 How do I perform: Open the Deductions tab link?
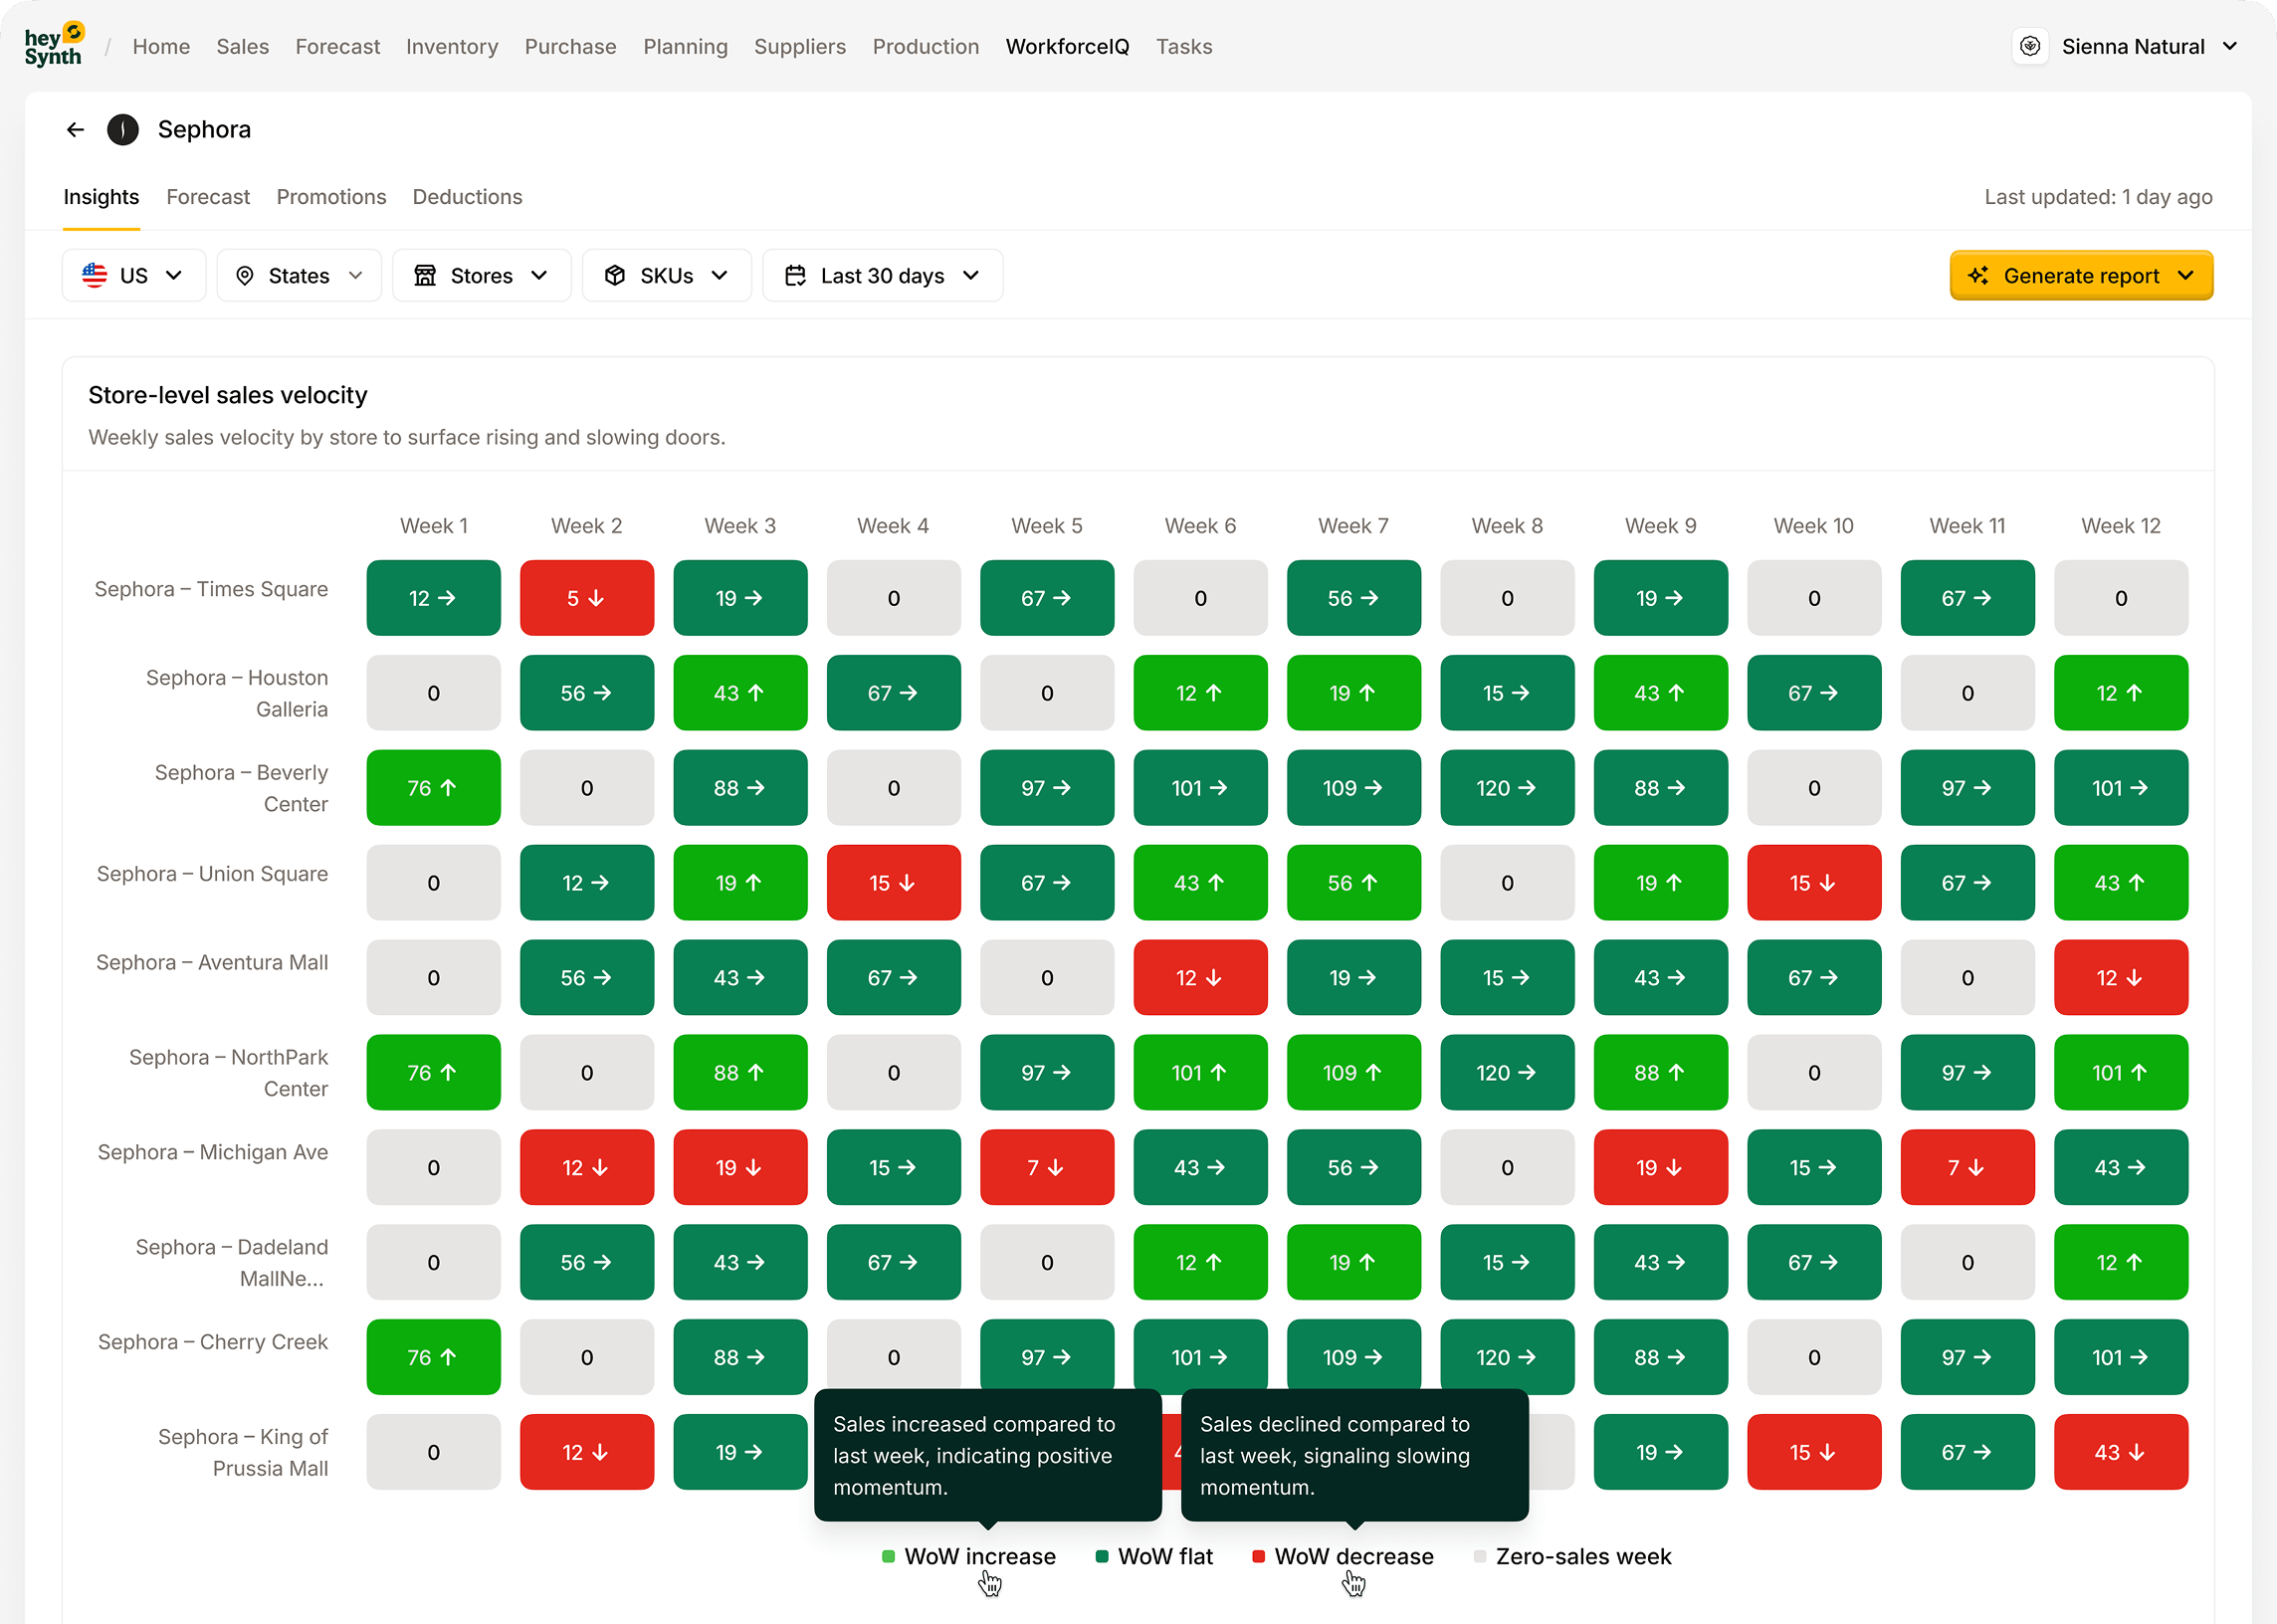coord(467,197)
